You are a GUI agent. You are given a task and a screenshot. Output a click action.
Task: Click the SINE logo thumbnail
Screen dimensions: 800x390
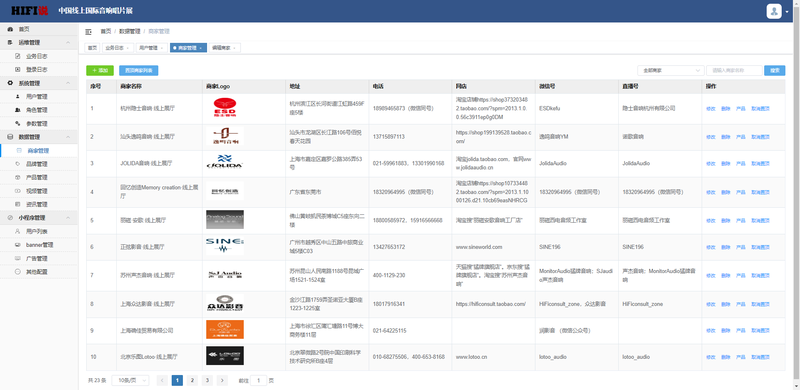[x=224, y=246]
